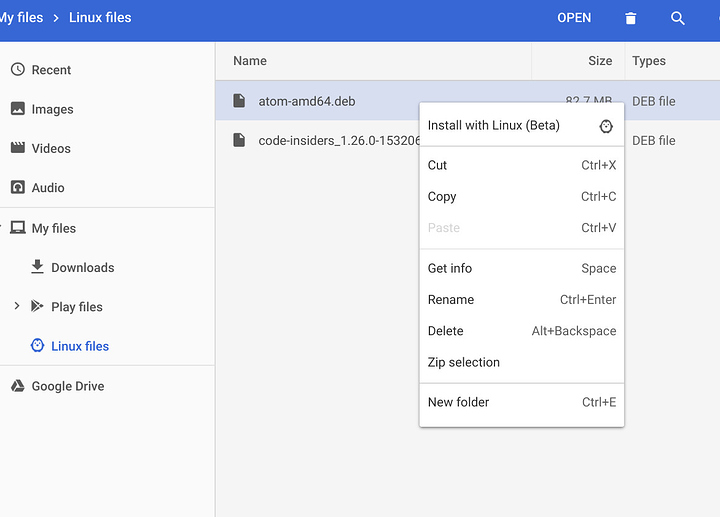Viewport: 720px width, 517px height.
Task: Click the Images picture icon
Action: [17, 109]
